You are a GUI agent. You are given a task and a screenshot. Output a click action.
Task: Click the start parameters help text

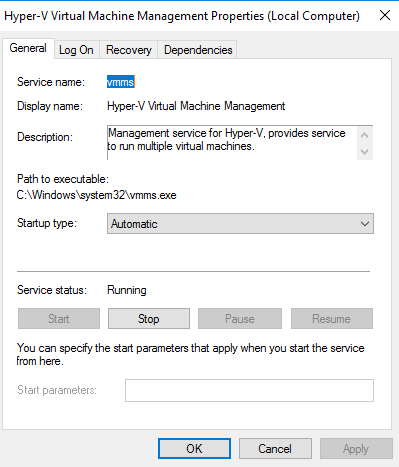tap(190, 354)
